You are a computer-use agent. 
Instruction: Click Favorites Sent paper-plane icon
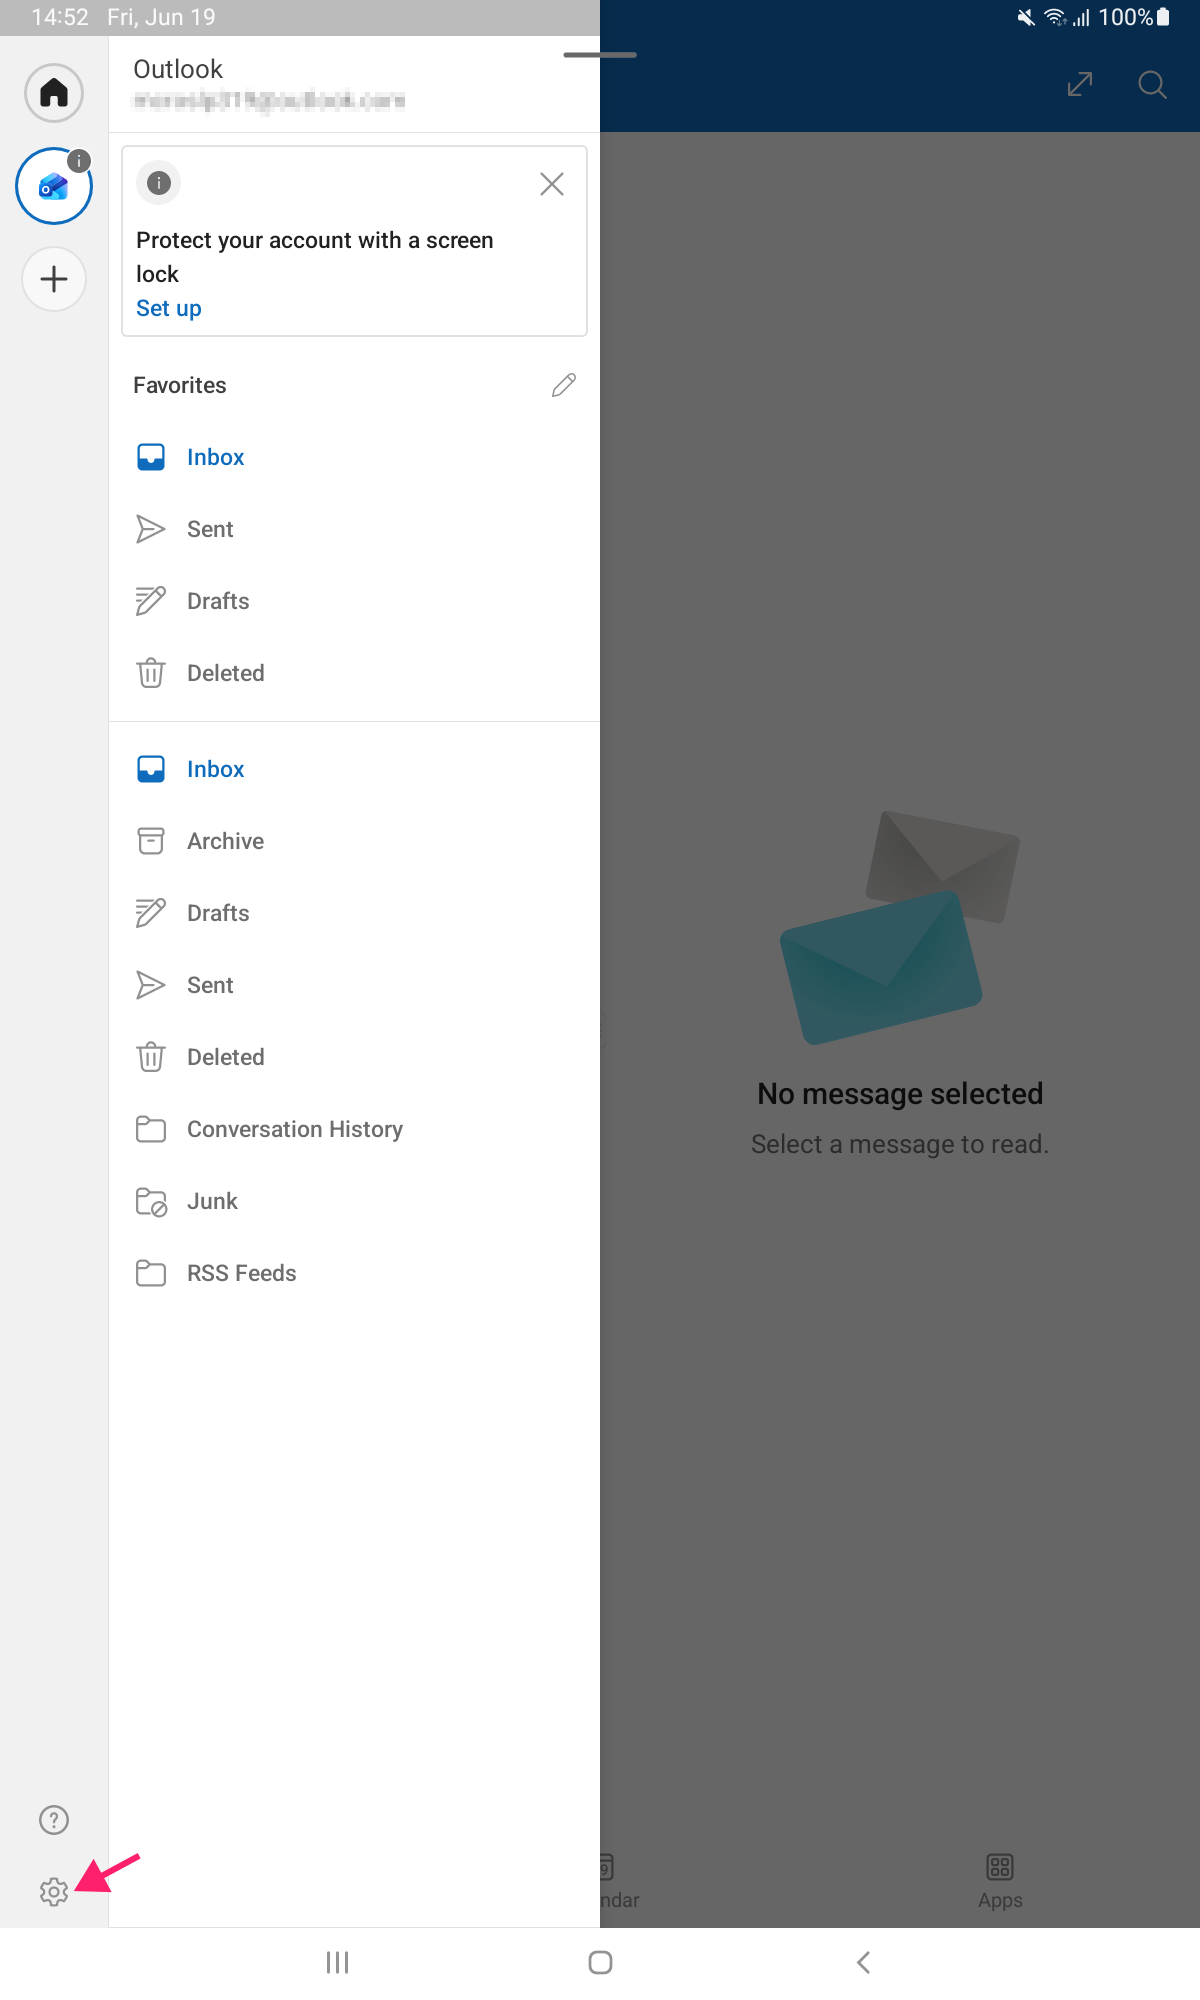(x=151, y=529)
